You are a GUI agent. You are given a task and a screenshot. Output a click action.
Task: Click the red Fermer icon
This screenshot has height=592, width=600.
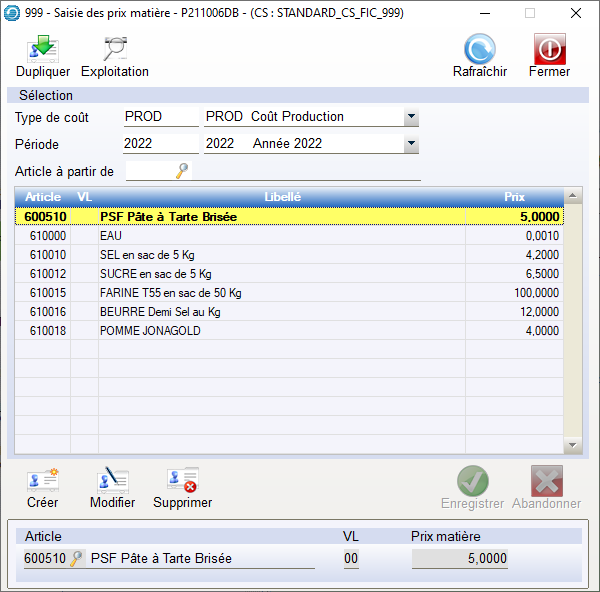pos(549,50)
